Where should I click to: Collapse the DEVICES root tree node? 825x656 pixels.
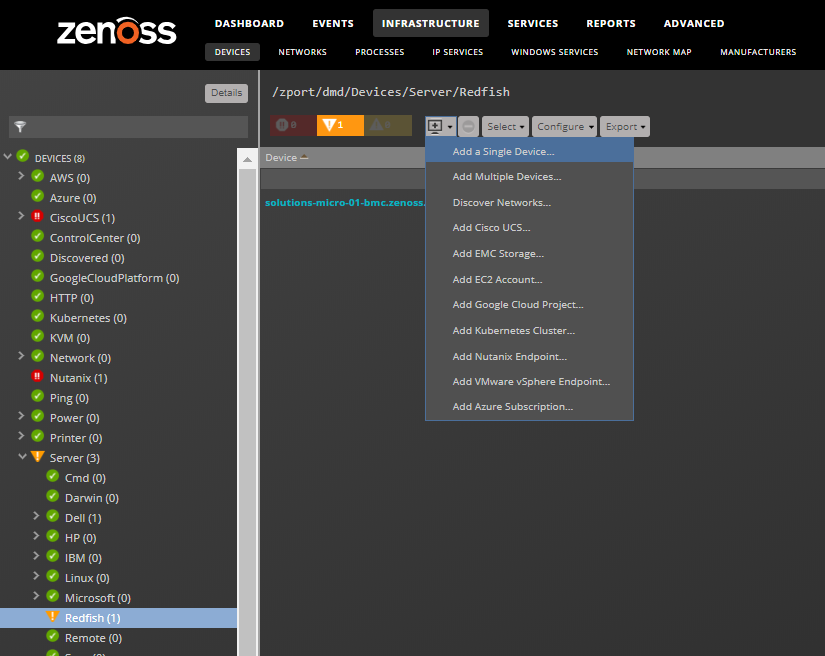pos(7,156)
